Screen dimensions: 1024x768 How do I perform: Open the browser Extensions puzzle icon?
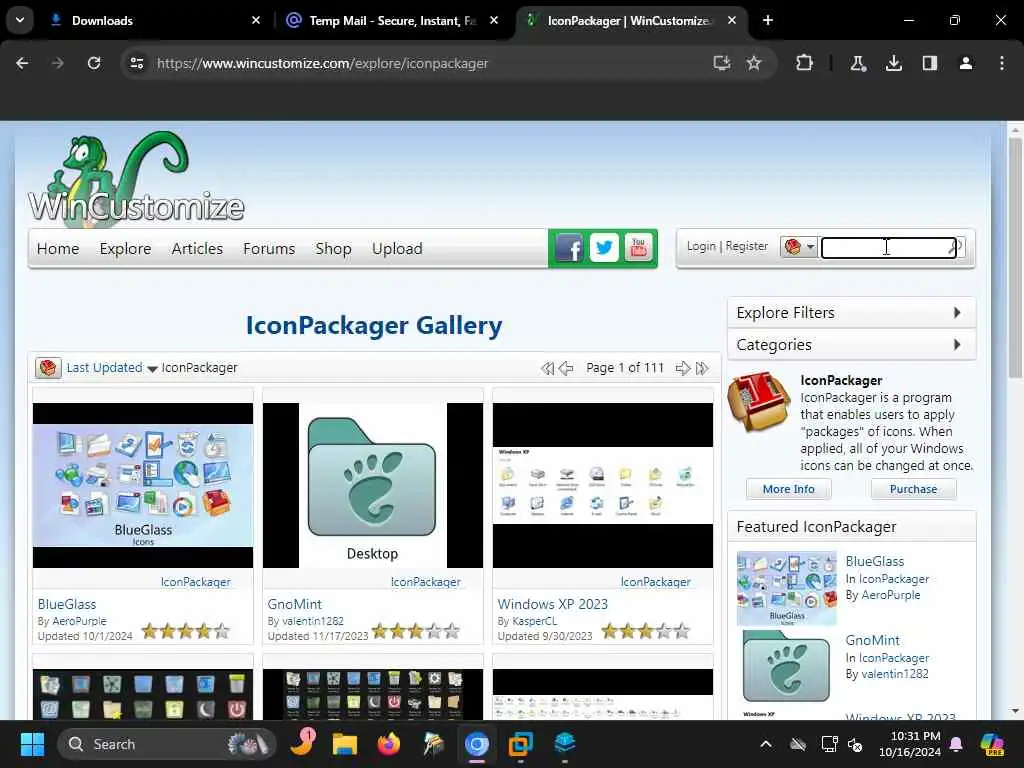click(x=804, y=63)
